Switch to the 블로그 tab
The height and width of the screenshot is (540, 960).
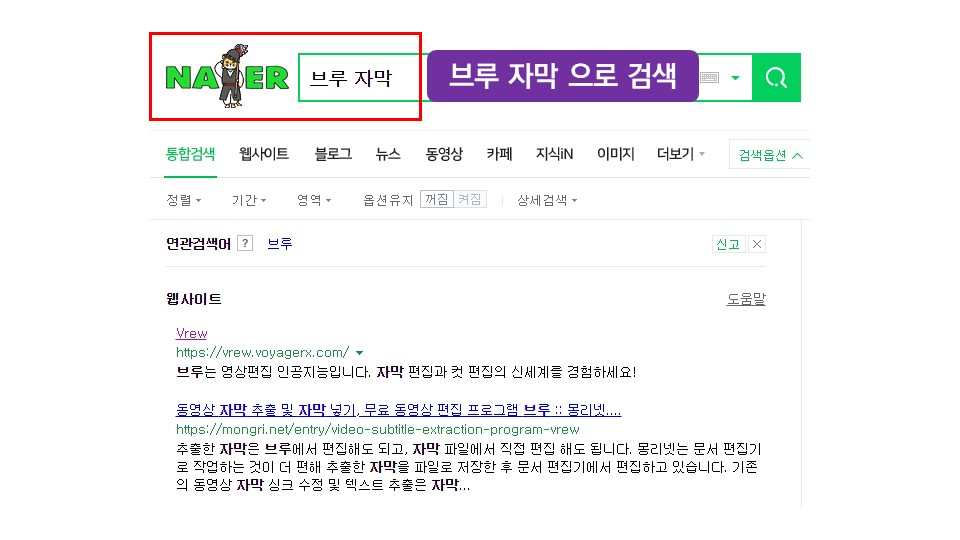click(x=333, y=154)
